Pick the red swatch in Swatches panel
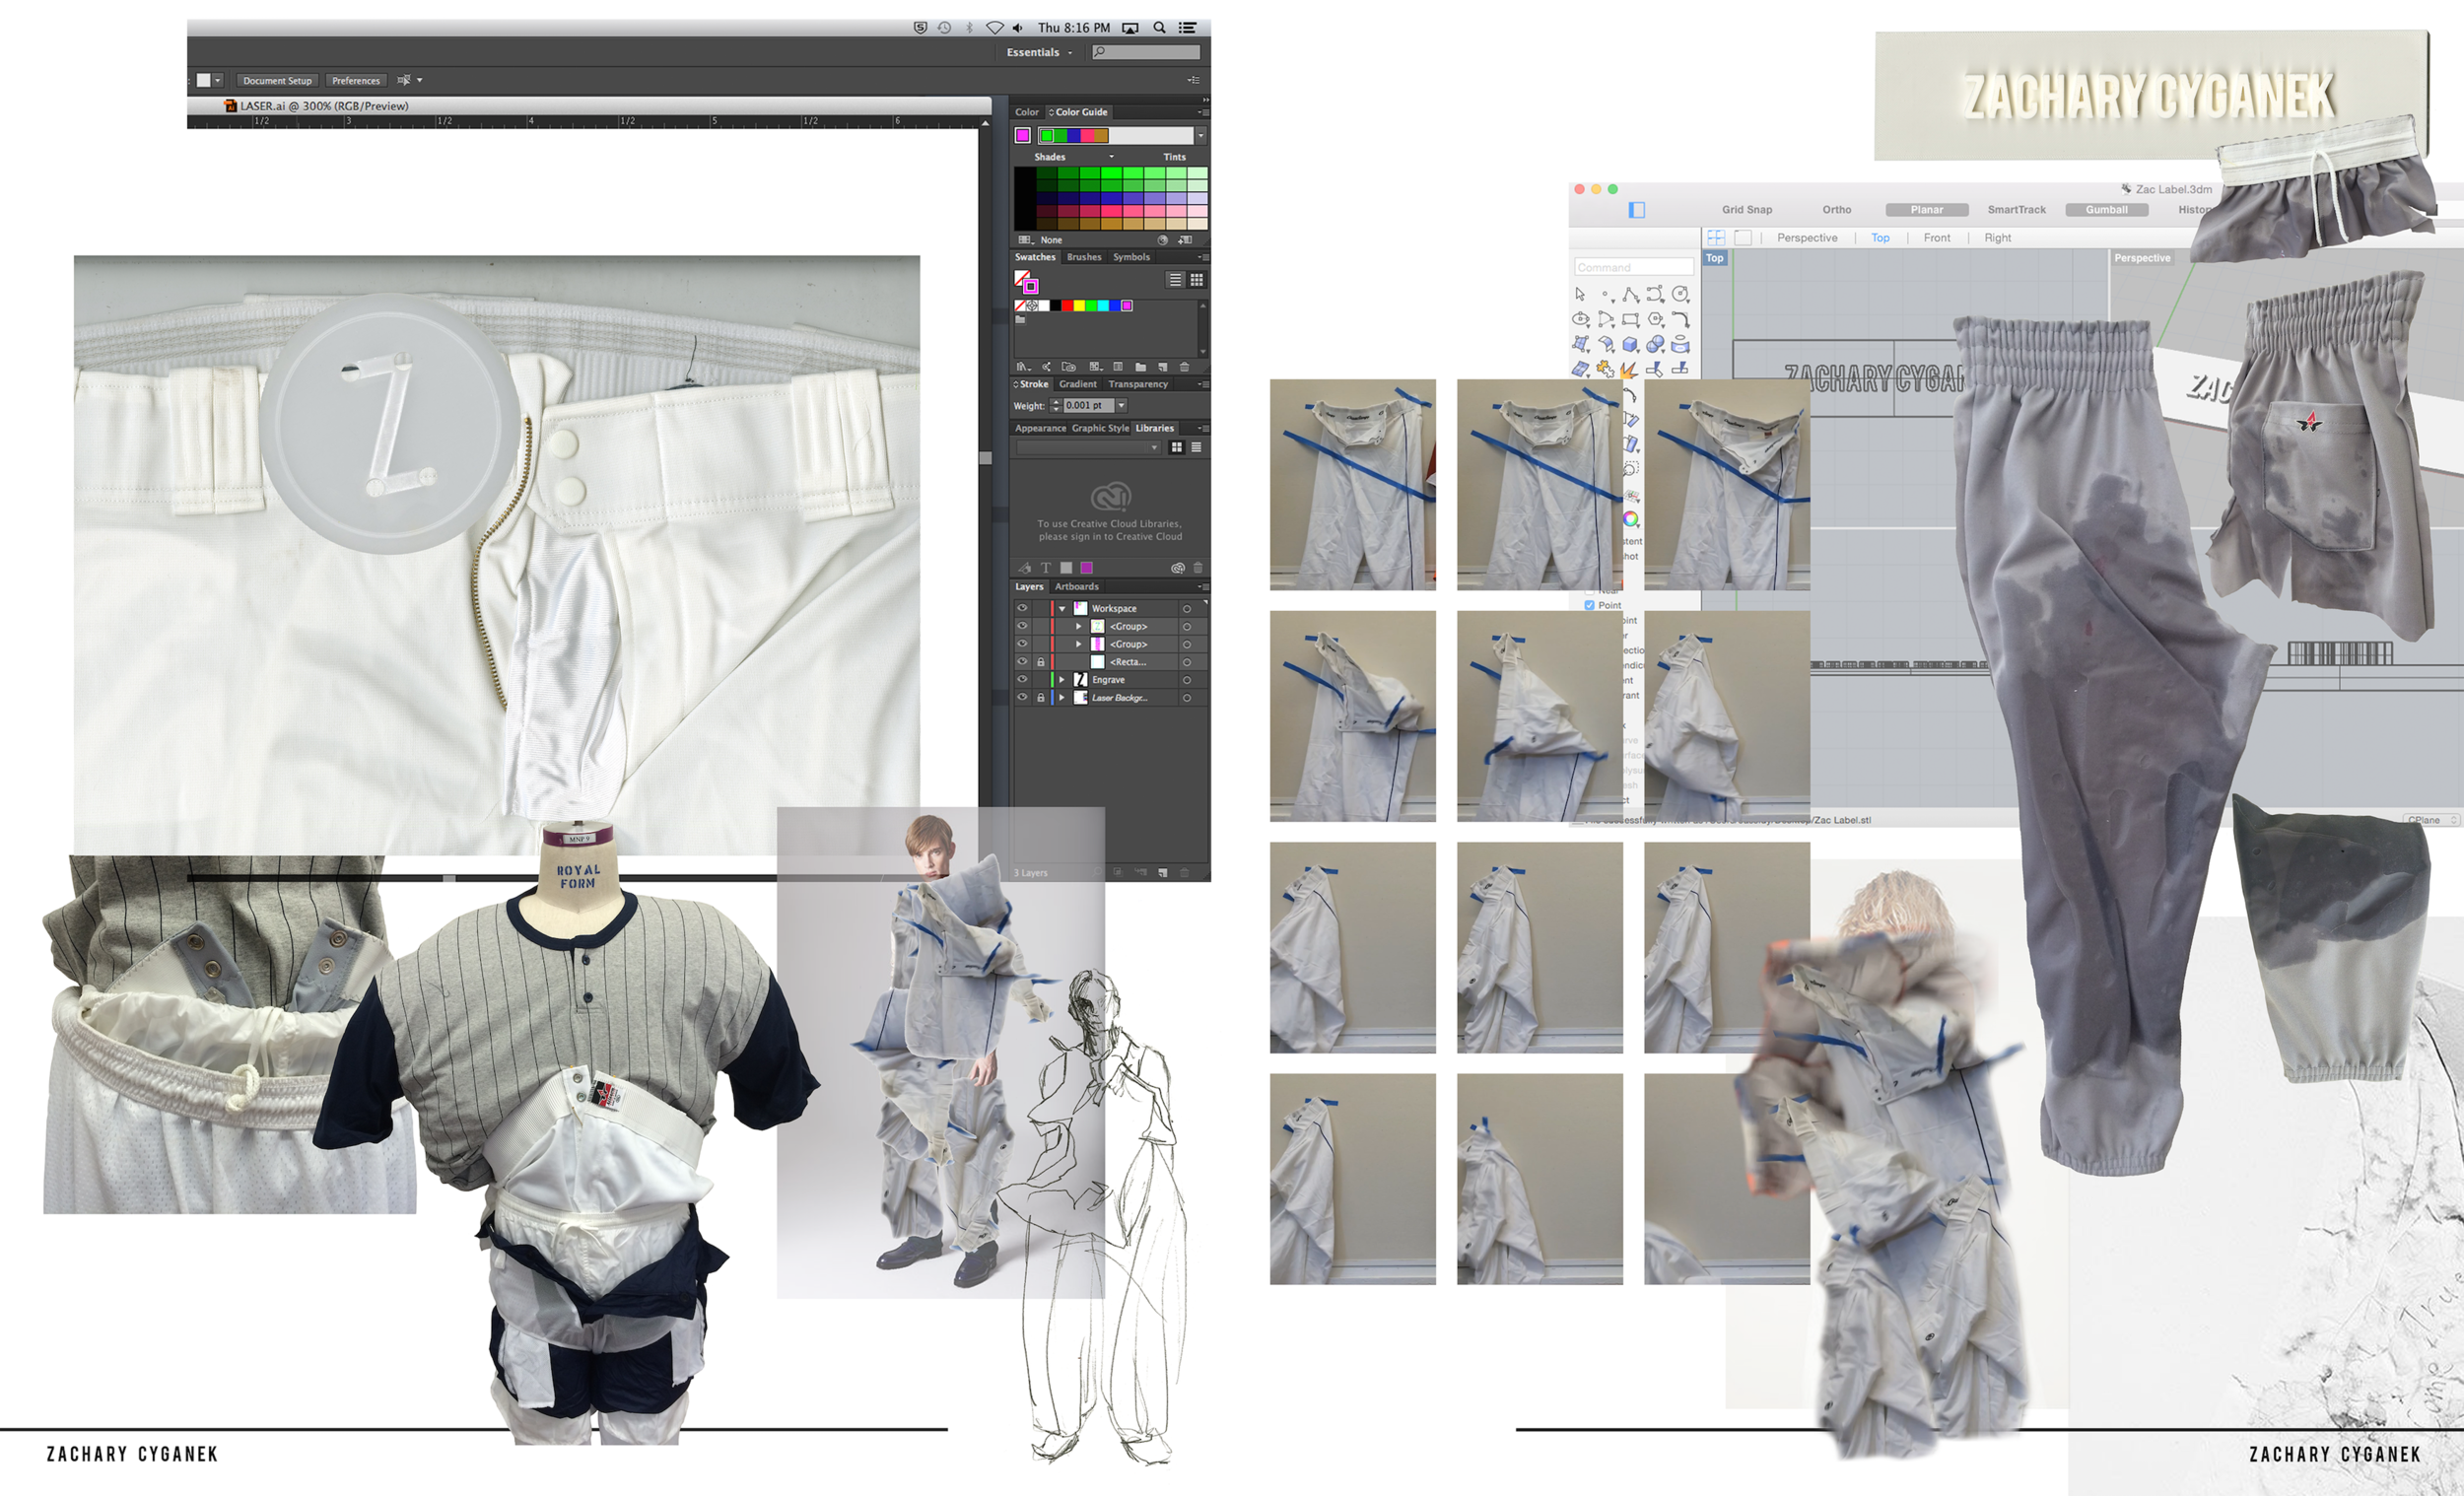The width and height of the screenshot is (2464, 1496). coord(1067,306)
